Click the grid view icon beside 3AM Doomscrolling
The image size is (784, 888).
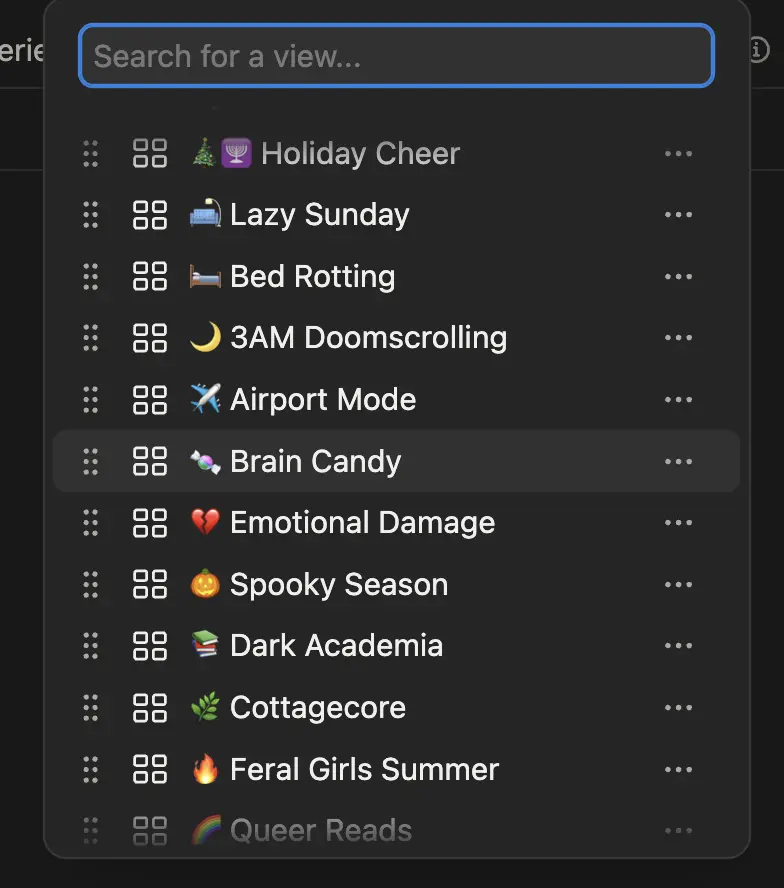[149, 338]
